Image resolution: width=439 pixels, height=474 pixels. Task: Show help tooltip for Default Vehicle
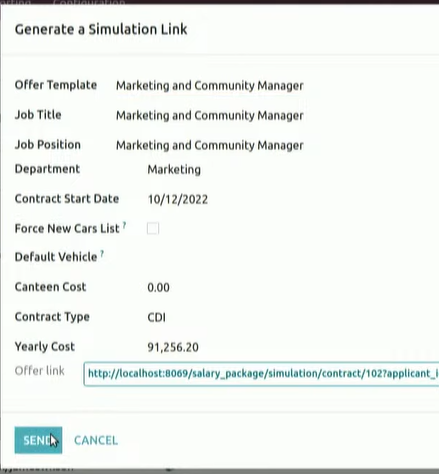(x=102, y=253)
